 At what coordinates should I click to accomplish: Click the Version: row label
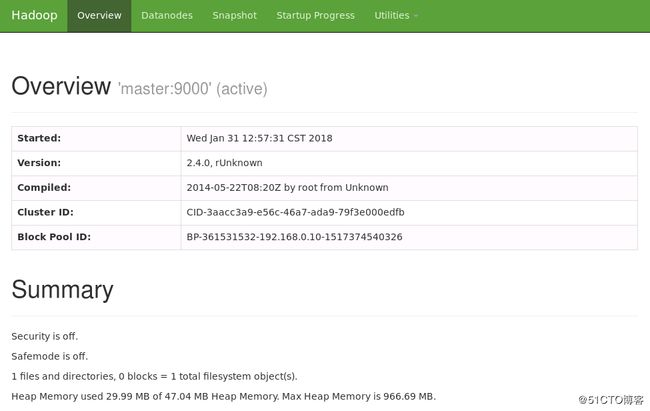click(x=39, y=163)
